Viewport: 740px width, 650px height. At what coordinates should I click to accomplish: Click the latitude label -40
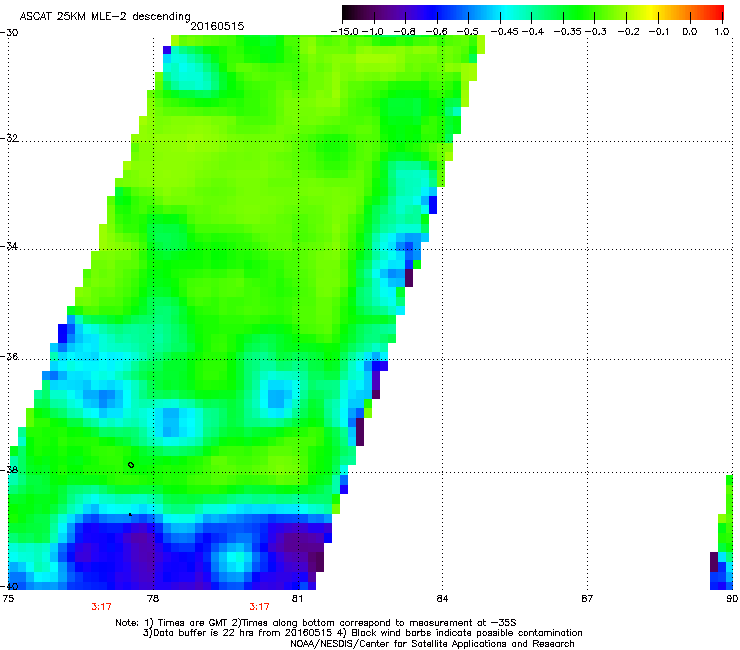tap(9, 586)
